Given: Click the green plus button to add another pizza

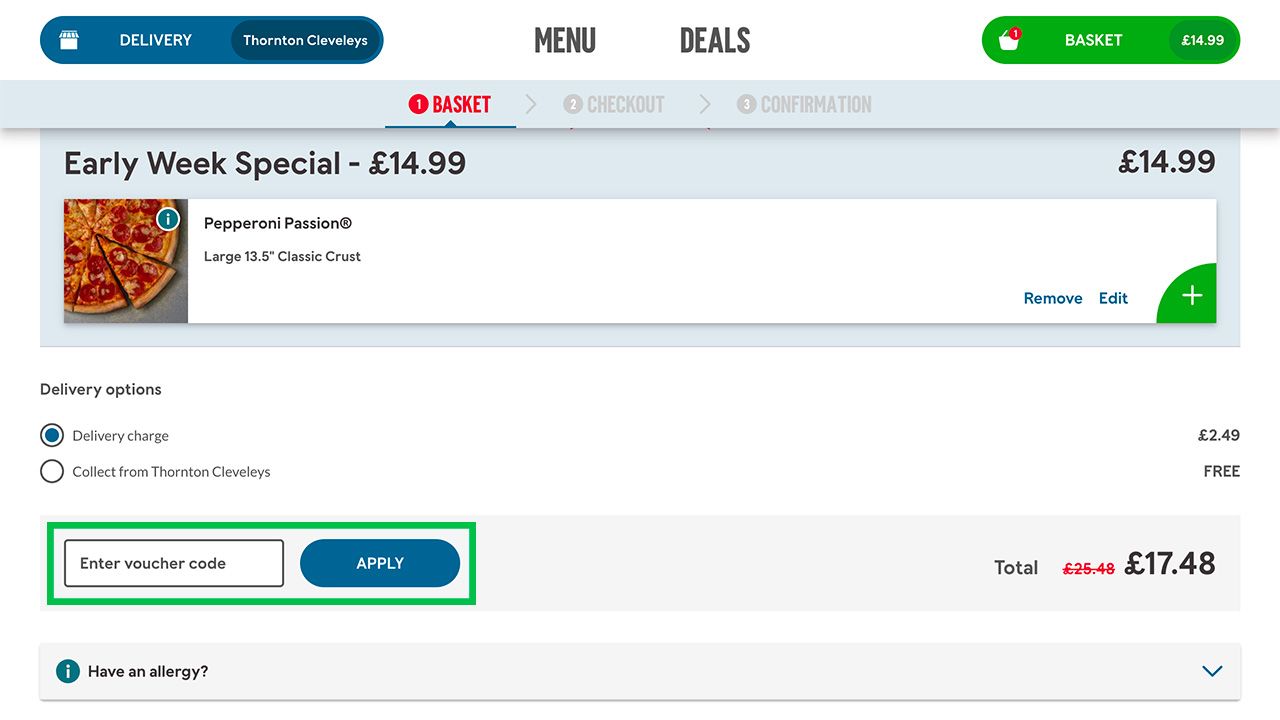Looking at the screenshot, I should (x=1192, y=294).
